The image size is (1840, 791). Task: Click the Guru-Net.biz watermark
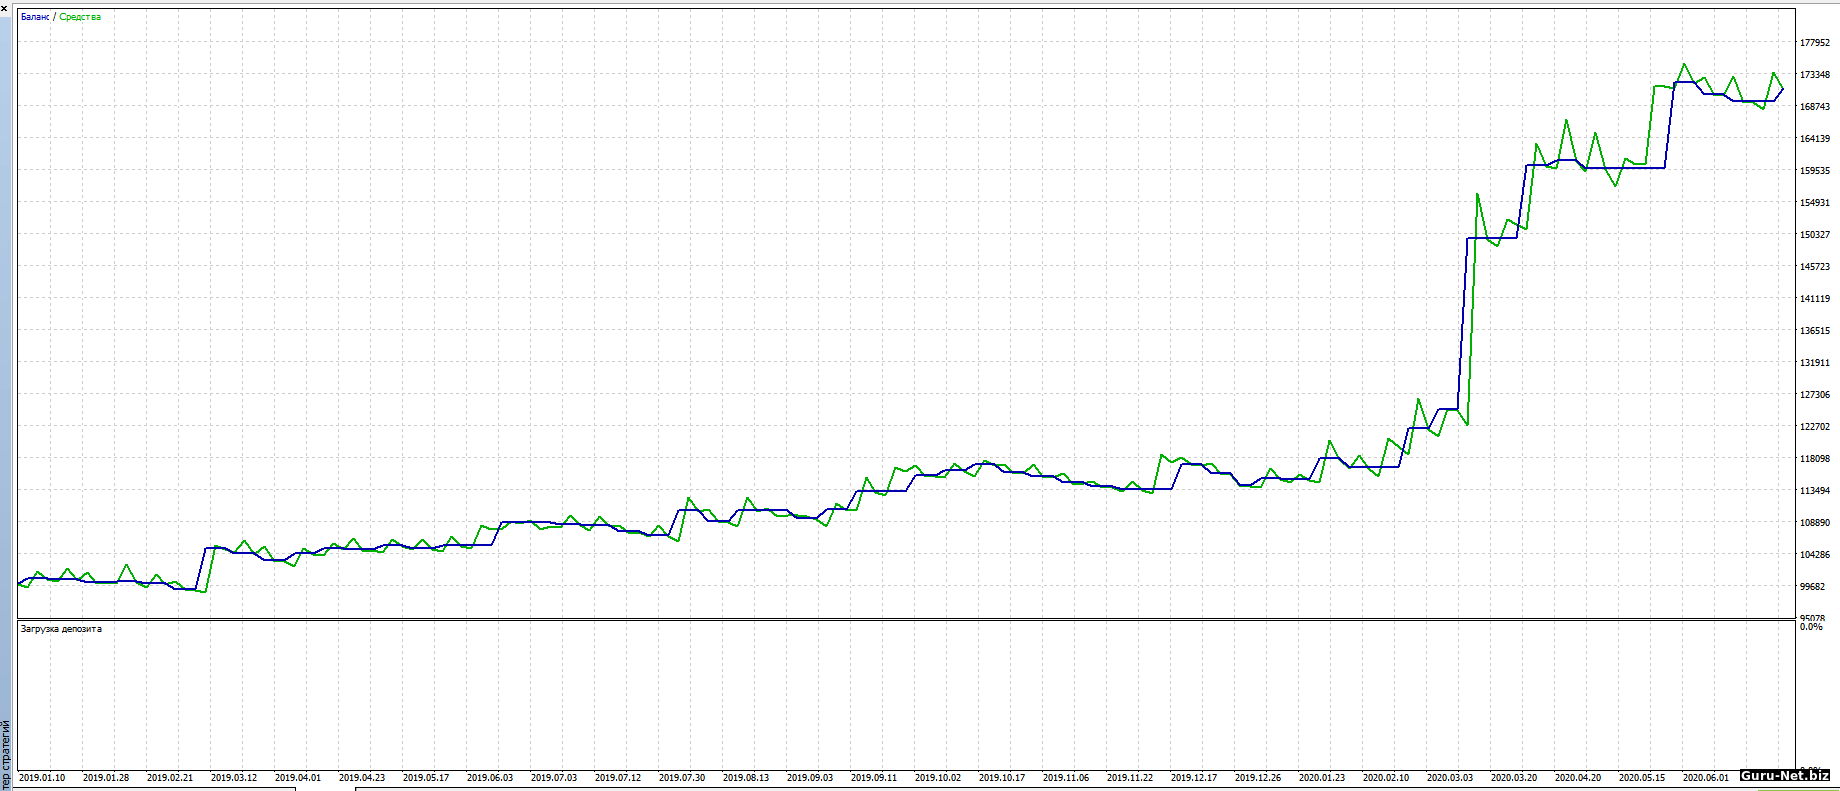tap(1784, 775)
